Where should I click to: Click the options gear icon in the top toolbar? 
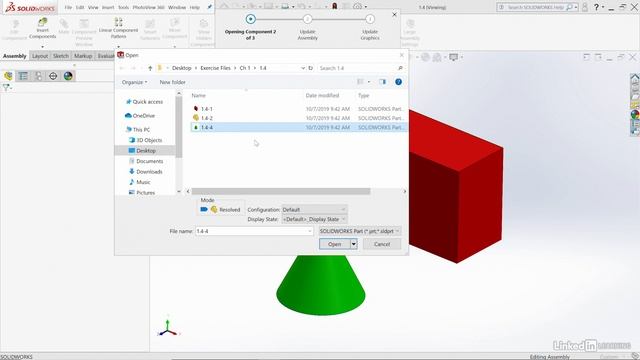click(x=357, y=7)
